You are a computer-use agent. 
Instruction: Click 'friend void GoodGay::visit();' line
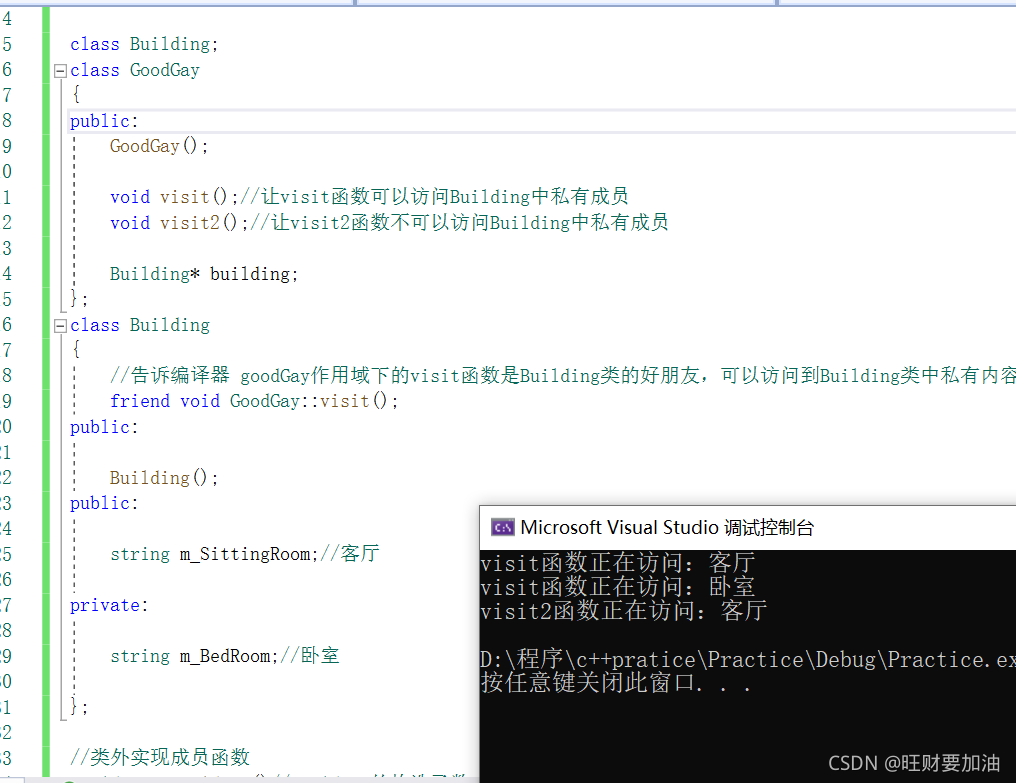coord(254,401)
